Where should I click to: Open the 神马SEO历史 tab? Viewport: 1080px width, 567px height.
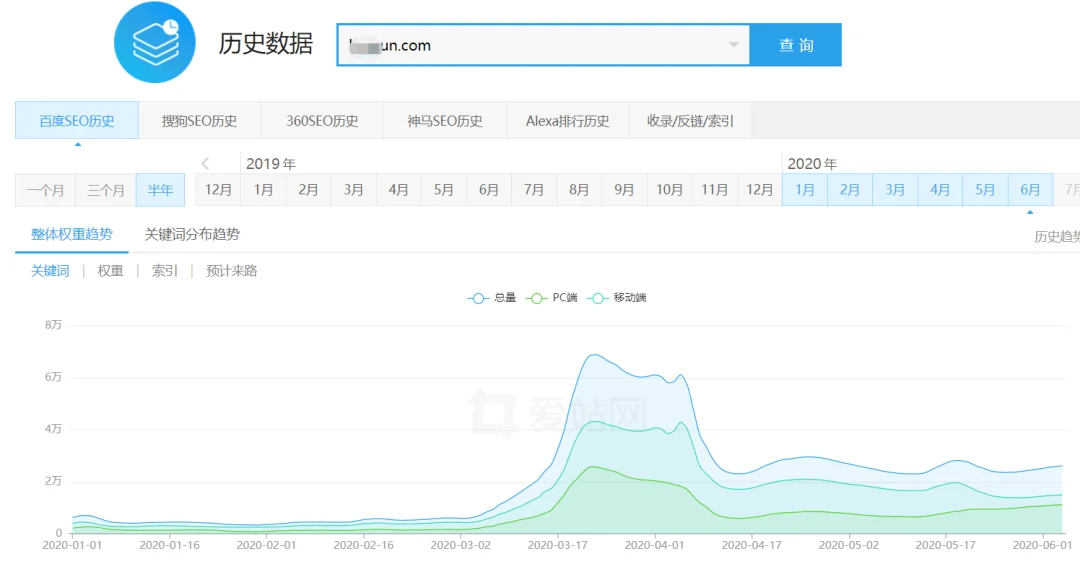[445, 121]
